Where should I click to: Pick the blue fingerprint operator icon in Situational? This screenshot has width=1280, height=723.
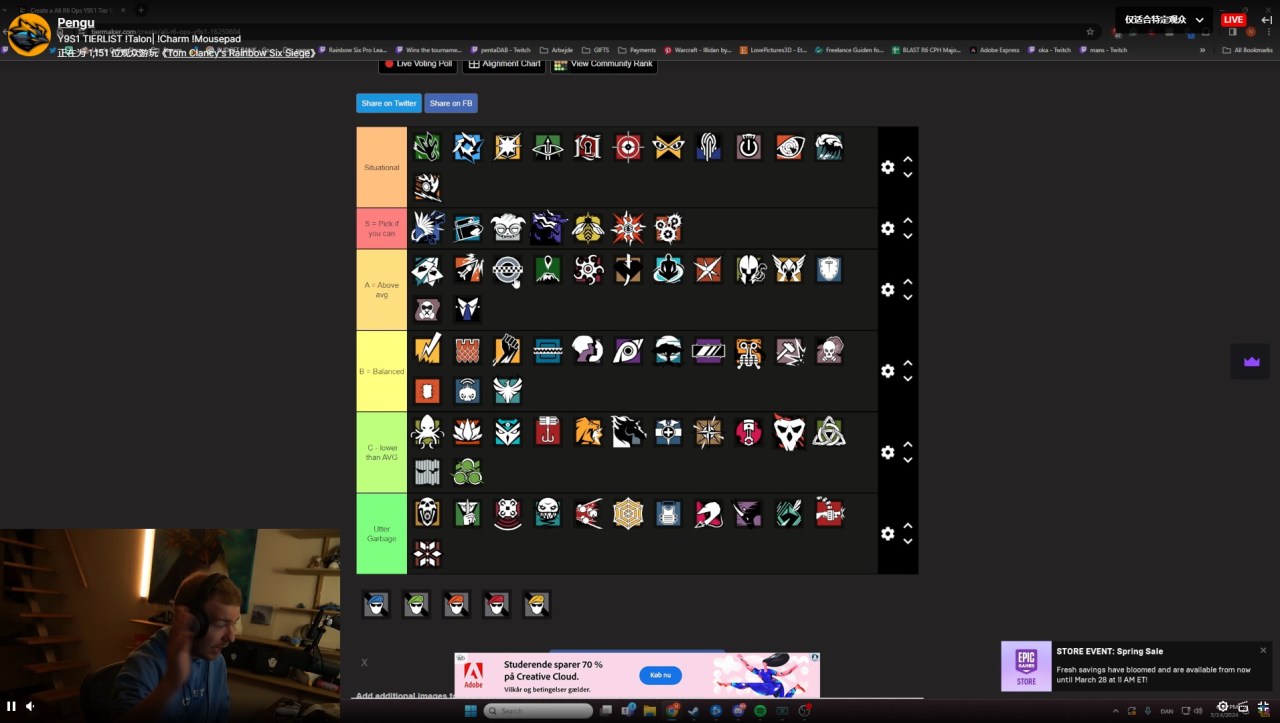tap(709, 147)
